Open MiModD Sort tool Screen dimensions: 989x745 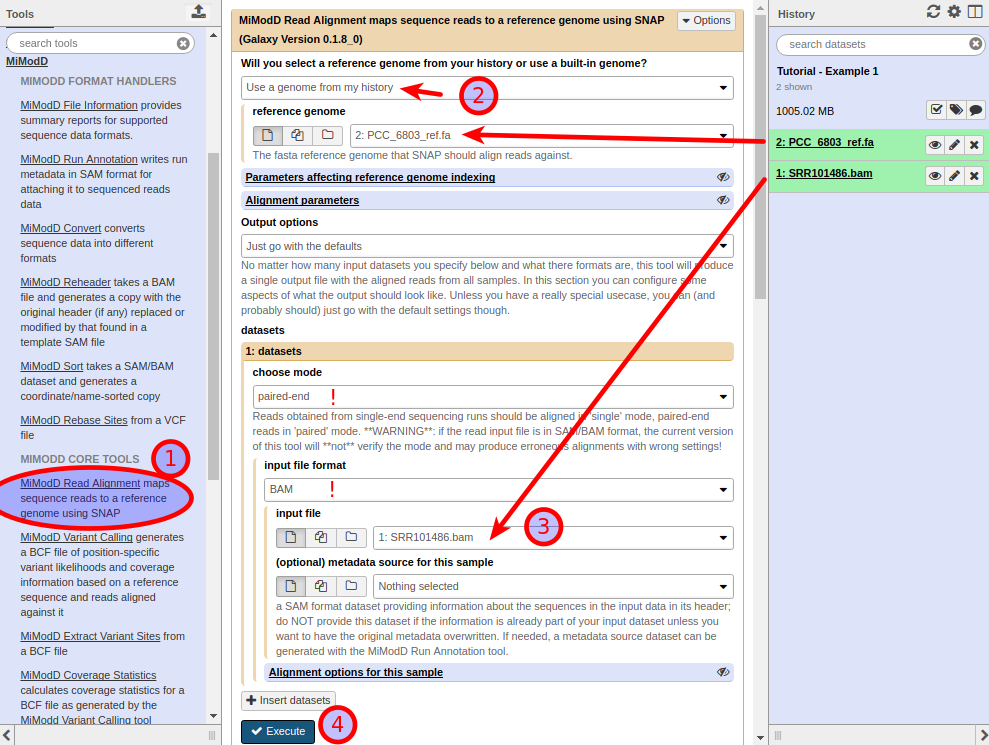52,367
